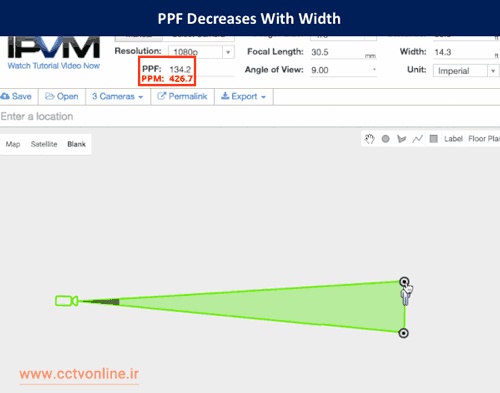500x393 pixels.
Task: Click the Label tool
Action: point(453,139)
